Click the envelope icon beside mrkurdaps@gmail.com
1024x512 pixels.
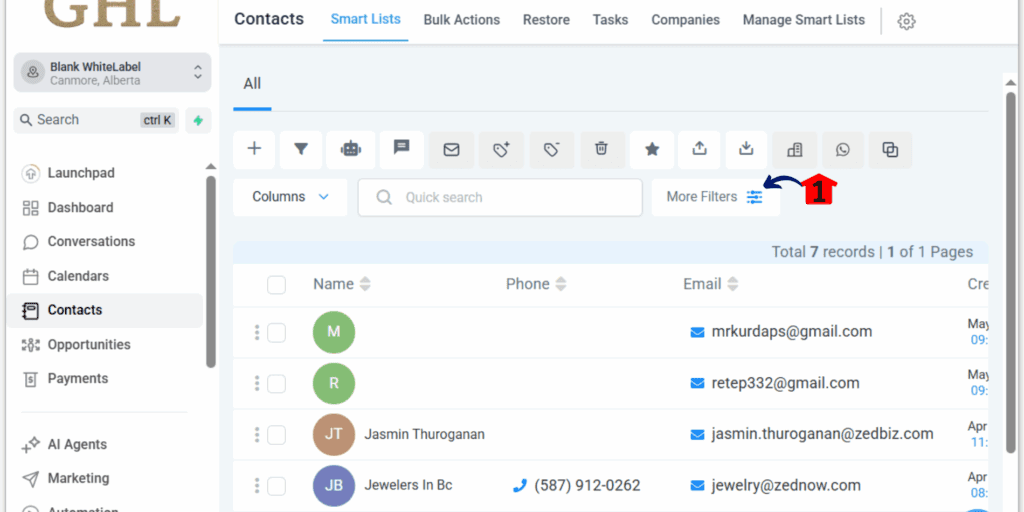pyautogui.click(x=697, y=332)
